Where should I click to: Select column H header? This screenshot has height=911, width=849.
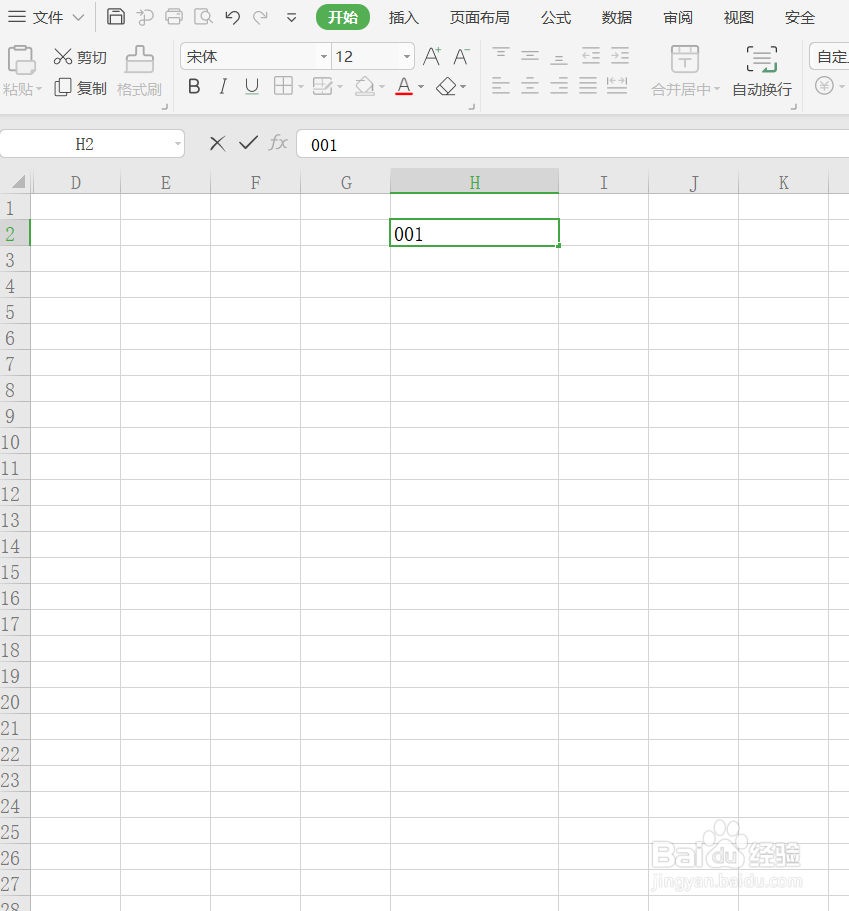tap(474, 182)
